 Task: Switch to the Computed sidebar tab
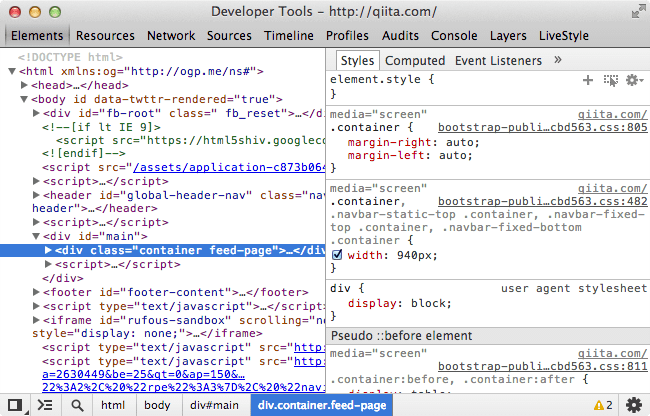click(415, 60)
